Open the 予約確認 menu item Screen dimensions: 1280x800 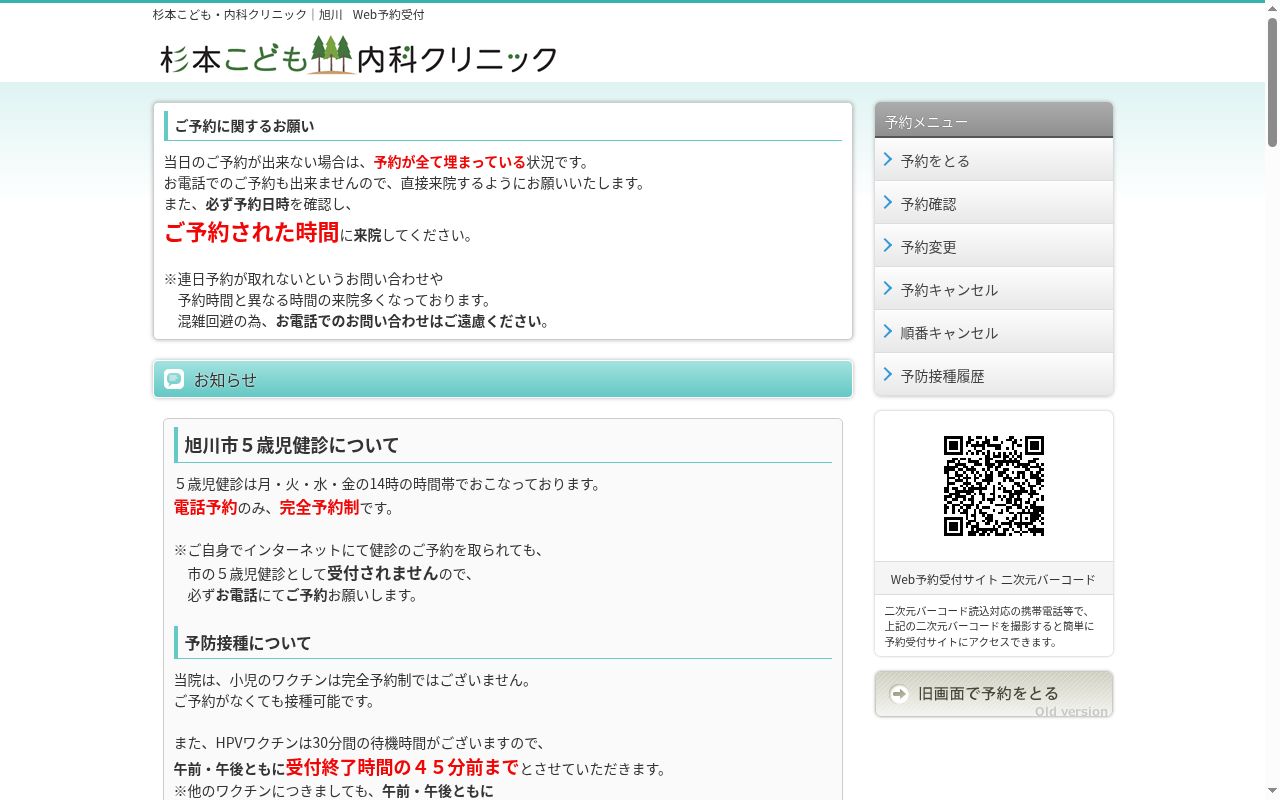coord(994,203)
